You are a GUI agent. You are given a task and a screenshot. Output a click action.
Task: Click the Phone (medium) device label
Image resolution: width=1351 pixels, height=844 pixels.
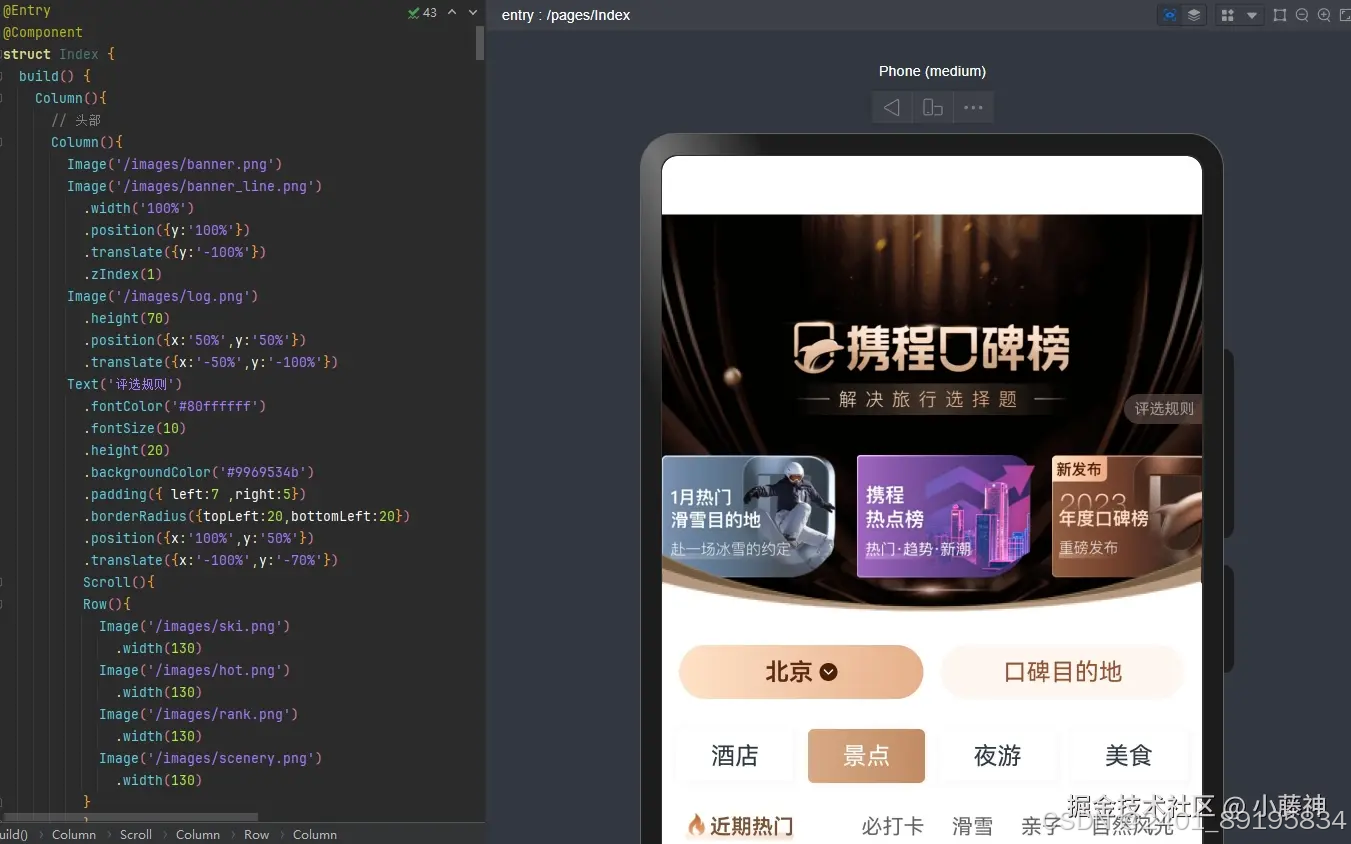click(x=932, y=71)
